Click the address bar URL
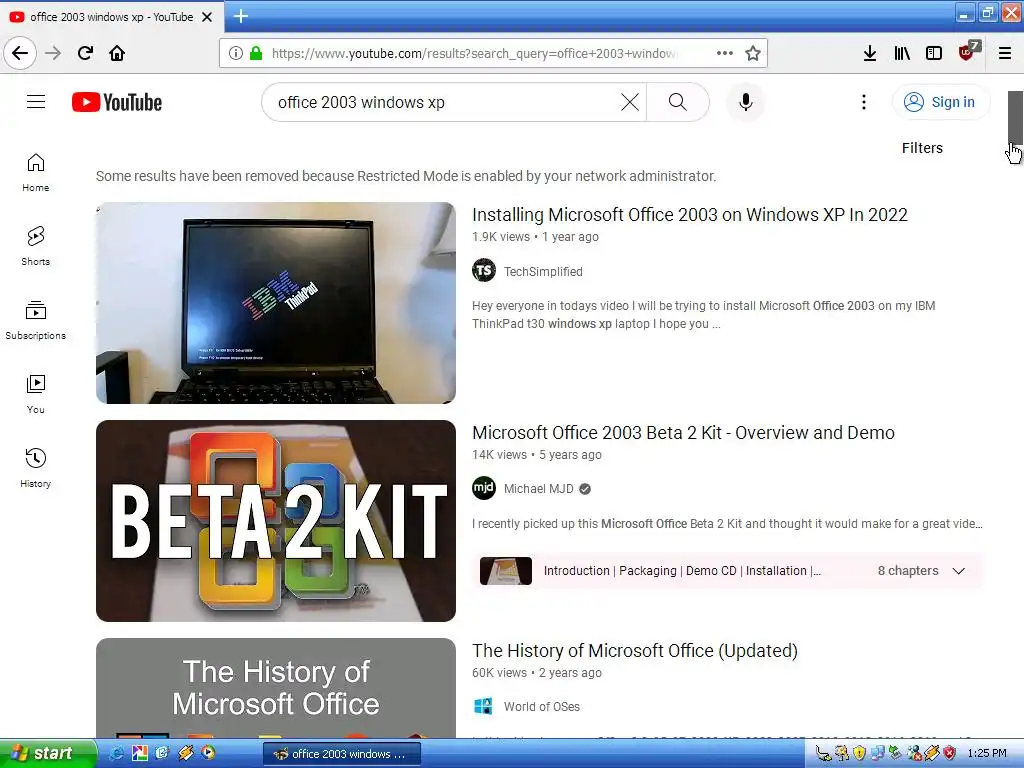 coord(473,53)
